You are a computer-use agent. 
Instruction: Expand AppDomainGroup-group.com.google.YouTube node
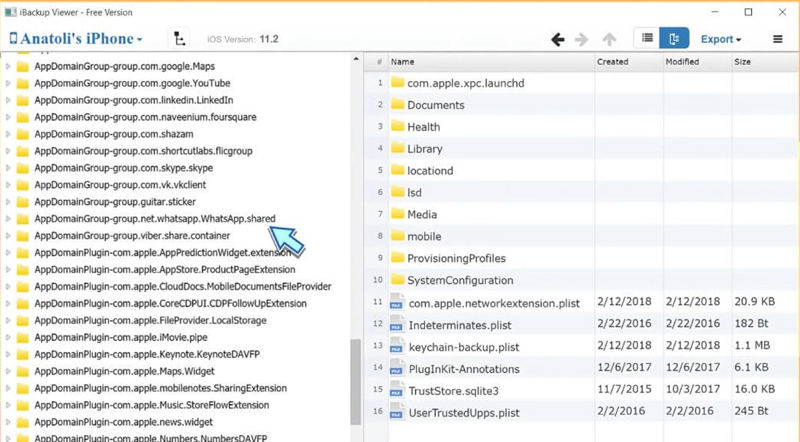8,83
